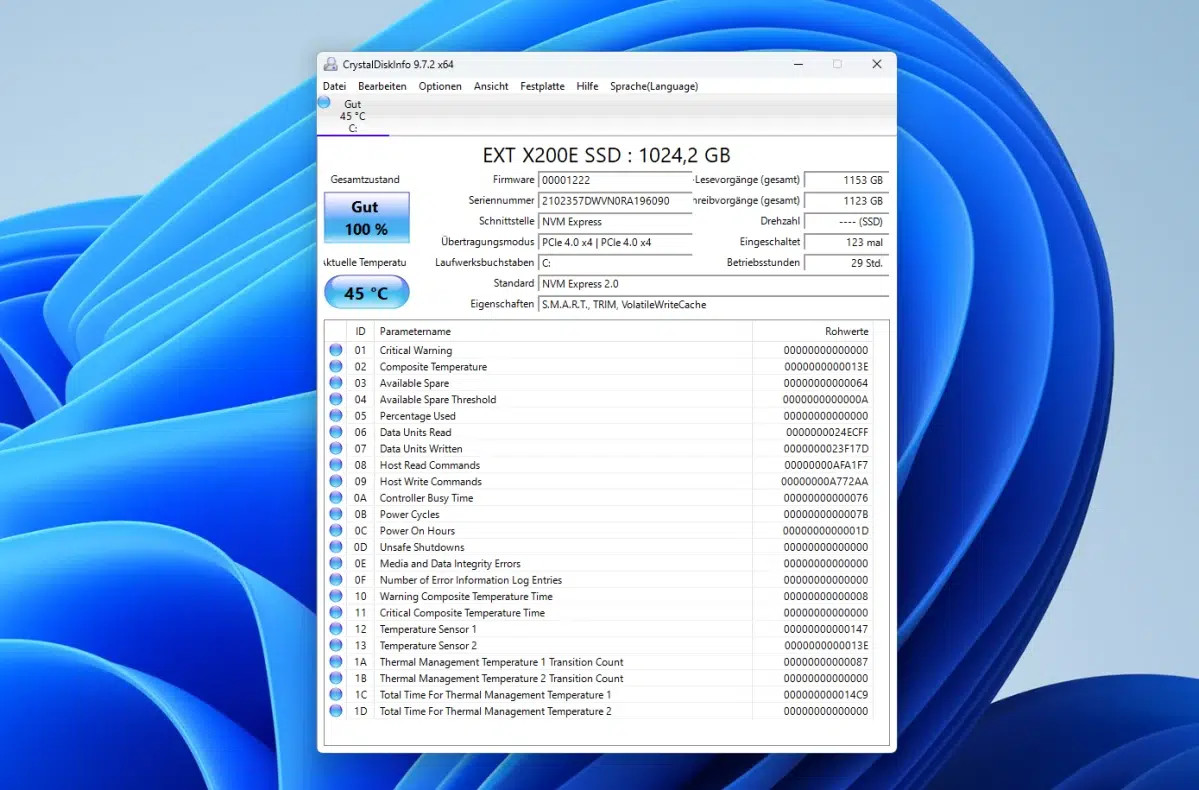Click status icon for Power Cycles row
Viewport: 1199px width, 790px height.
click(x=336, y=515)
